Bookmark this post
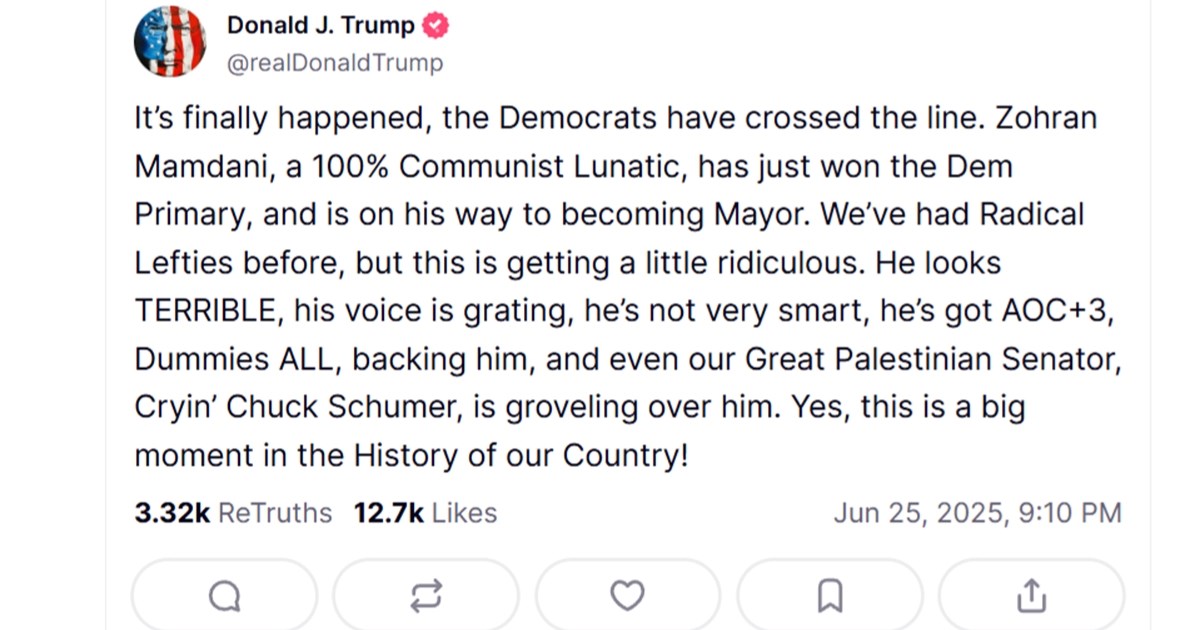This screenshot has width=1200, height=630. [829, 597]
